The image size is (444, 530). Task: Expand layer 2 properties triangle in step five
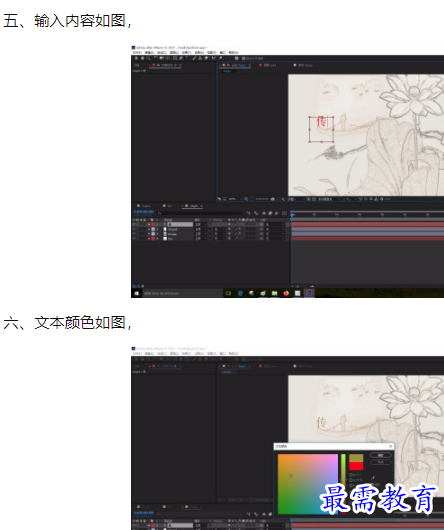pos(149,229)
